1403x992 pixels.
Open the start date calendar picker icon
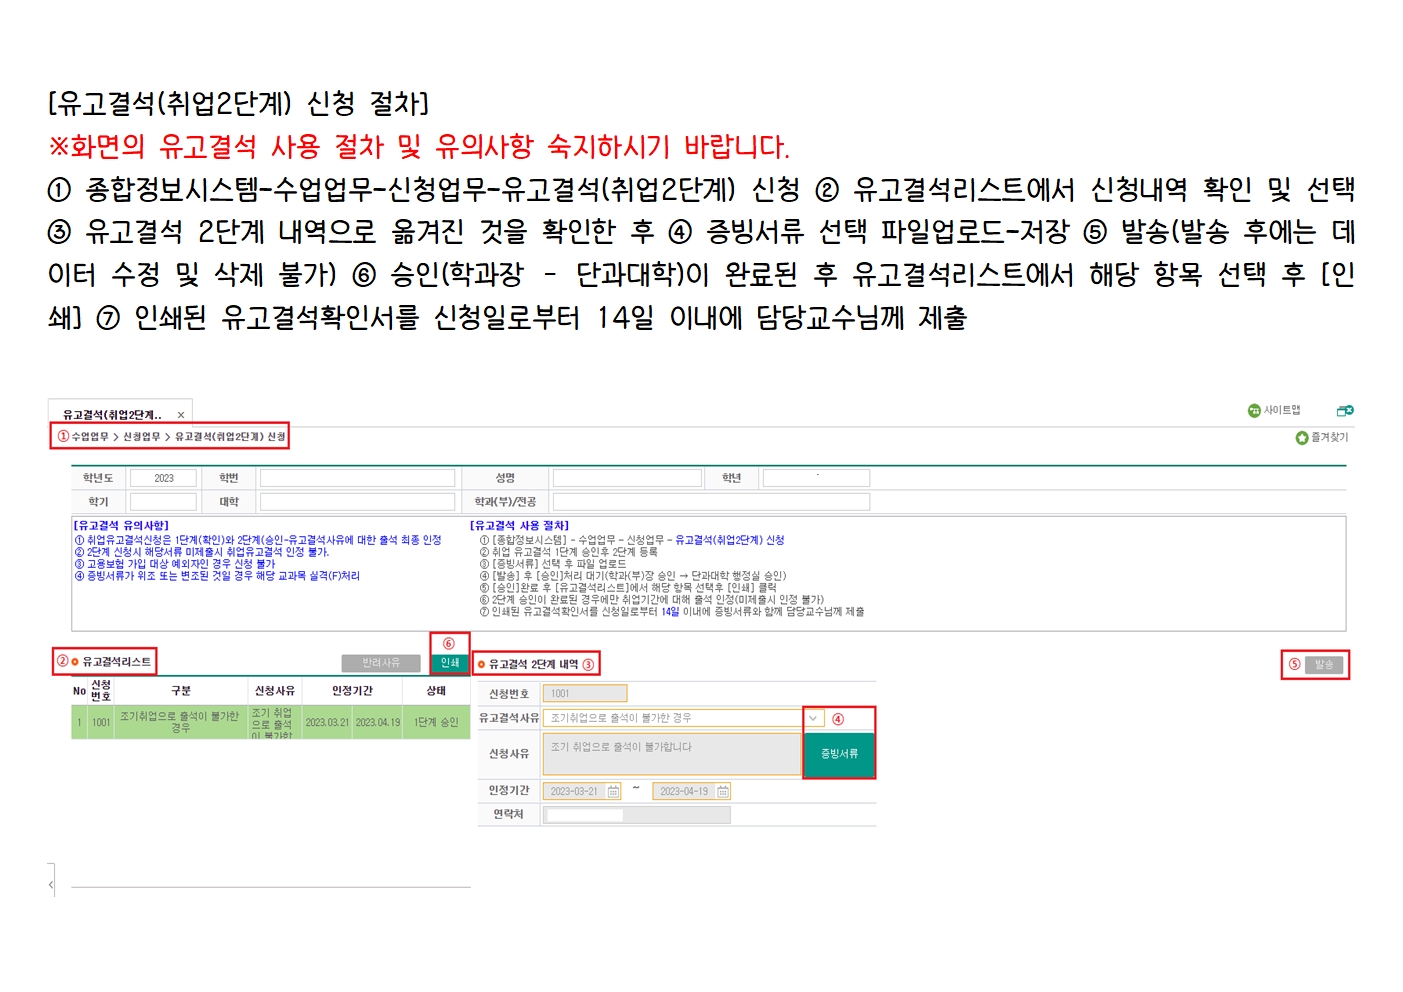click(x=614, y=791)
